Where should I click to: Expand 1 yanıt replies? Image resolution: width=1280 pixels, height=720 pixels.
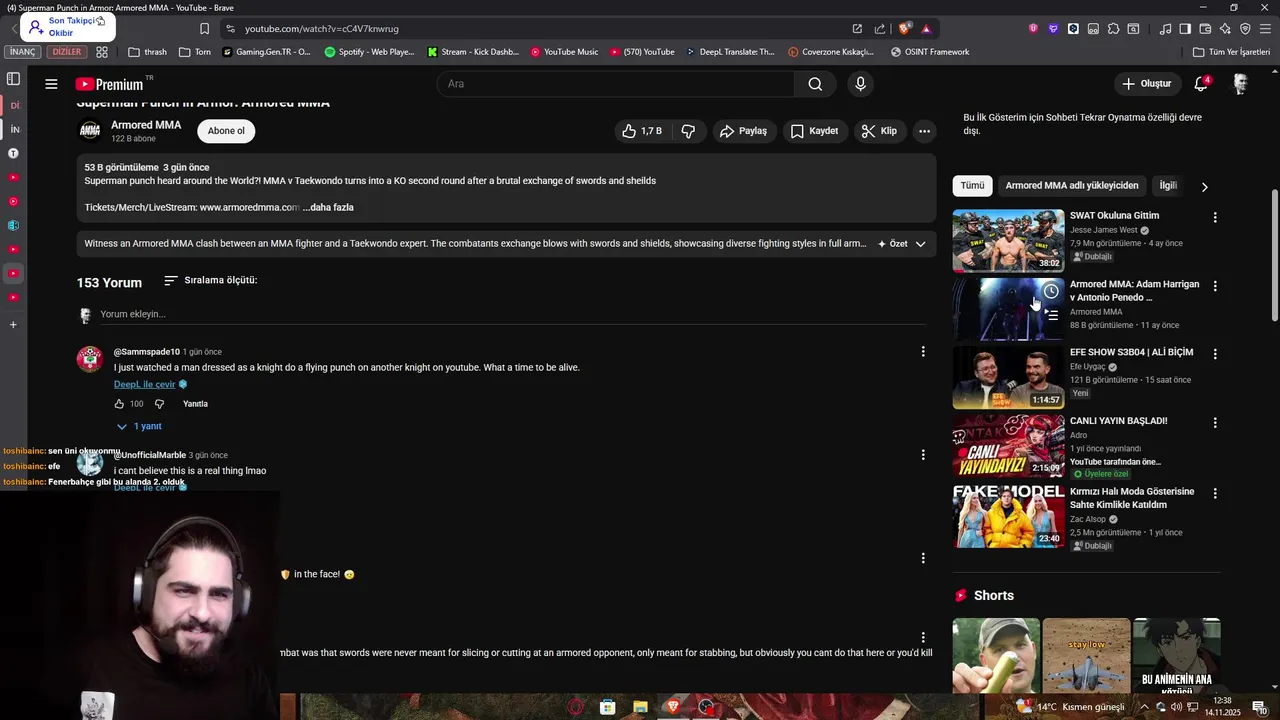(x=139, y=426)
